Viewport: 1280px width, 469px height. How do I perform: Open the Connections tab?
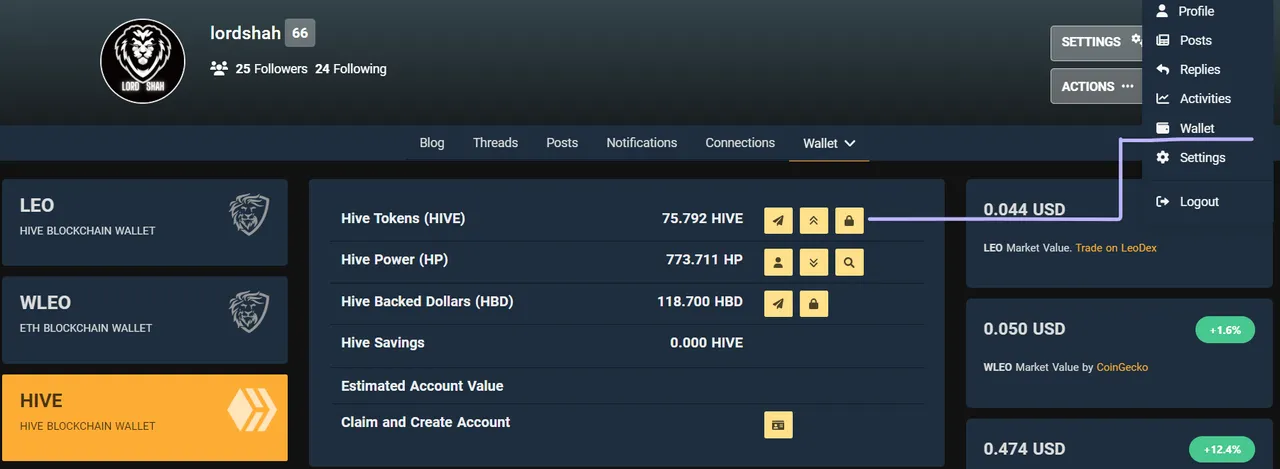click(x=740, y=143)
